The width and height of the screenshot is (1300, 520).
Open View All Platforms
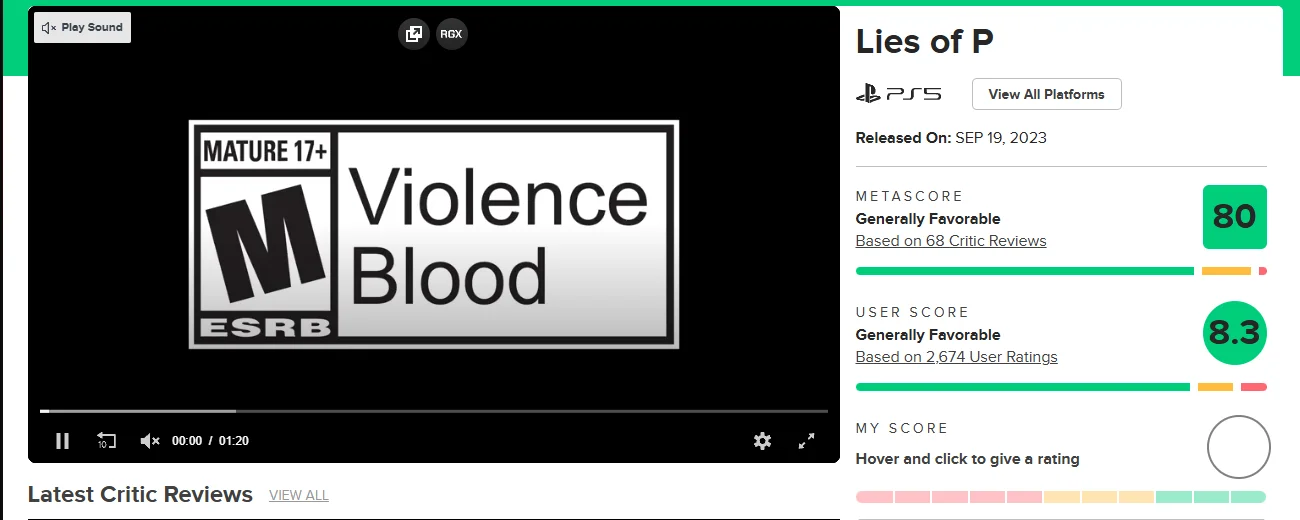[1047, 94]
